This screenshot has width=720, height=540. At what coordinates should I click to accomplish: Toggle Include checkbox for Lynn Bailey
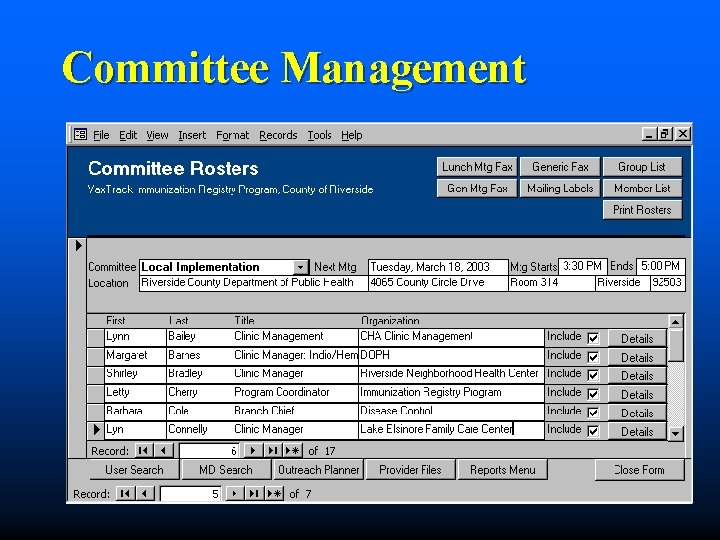tap(593, 338)
